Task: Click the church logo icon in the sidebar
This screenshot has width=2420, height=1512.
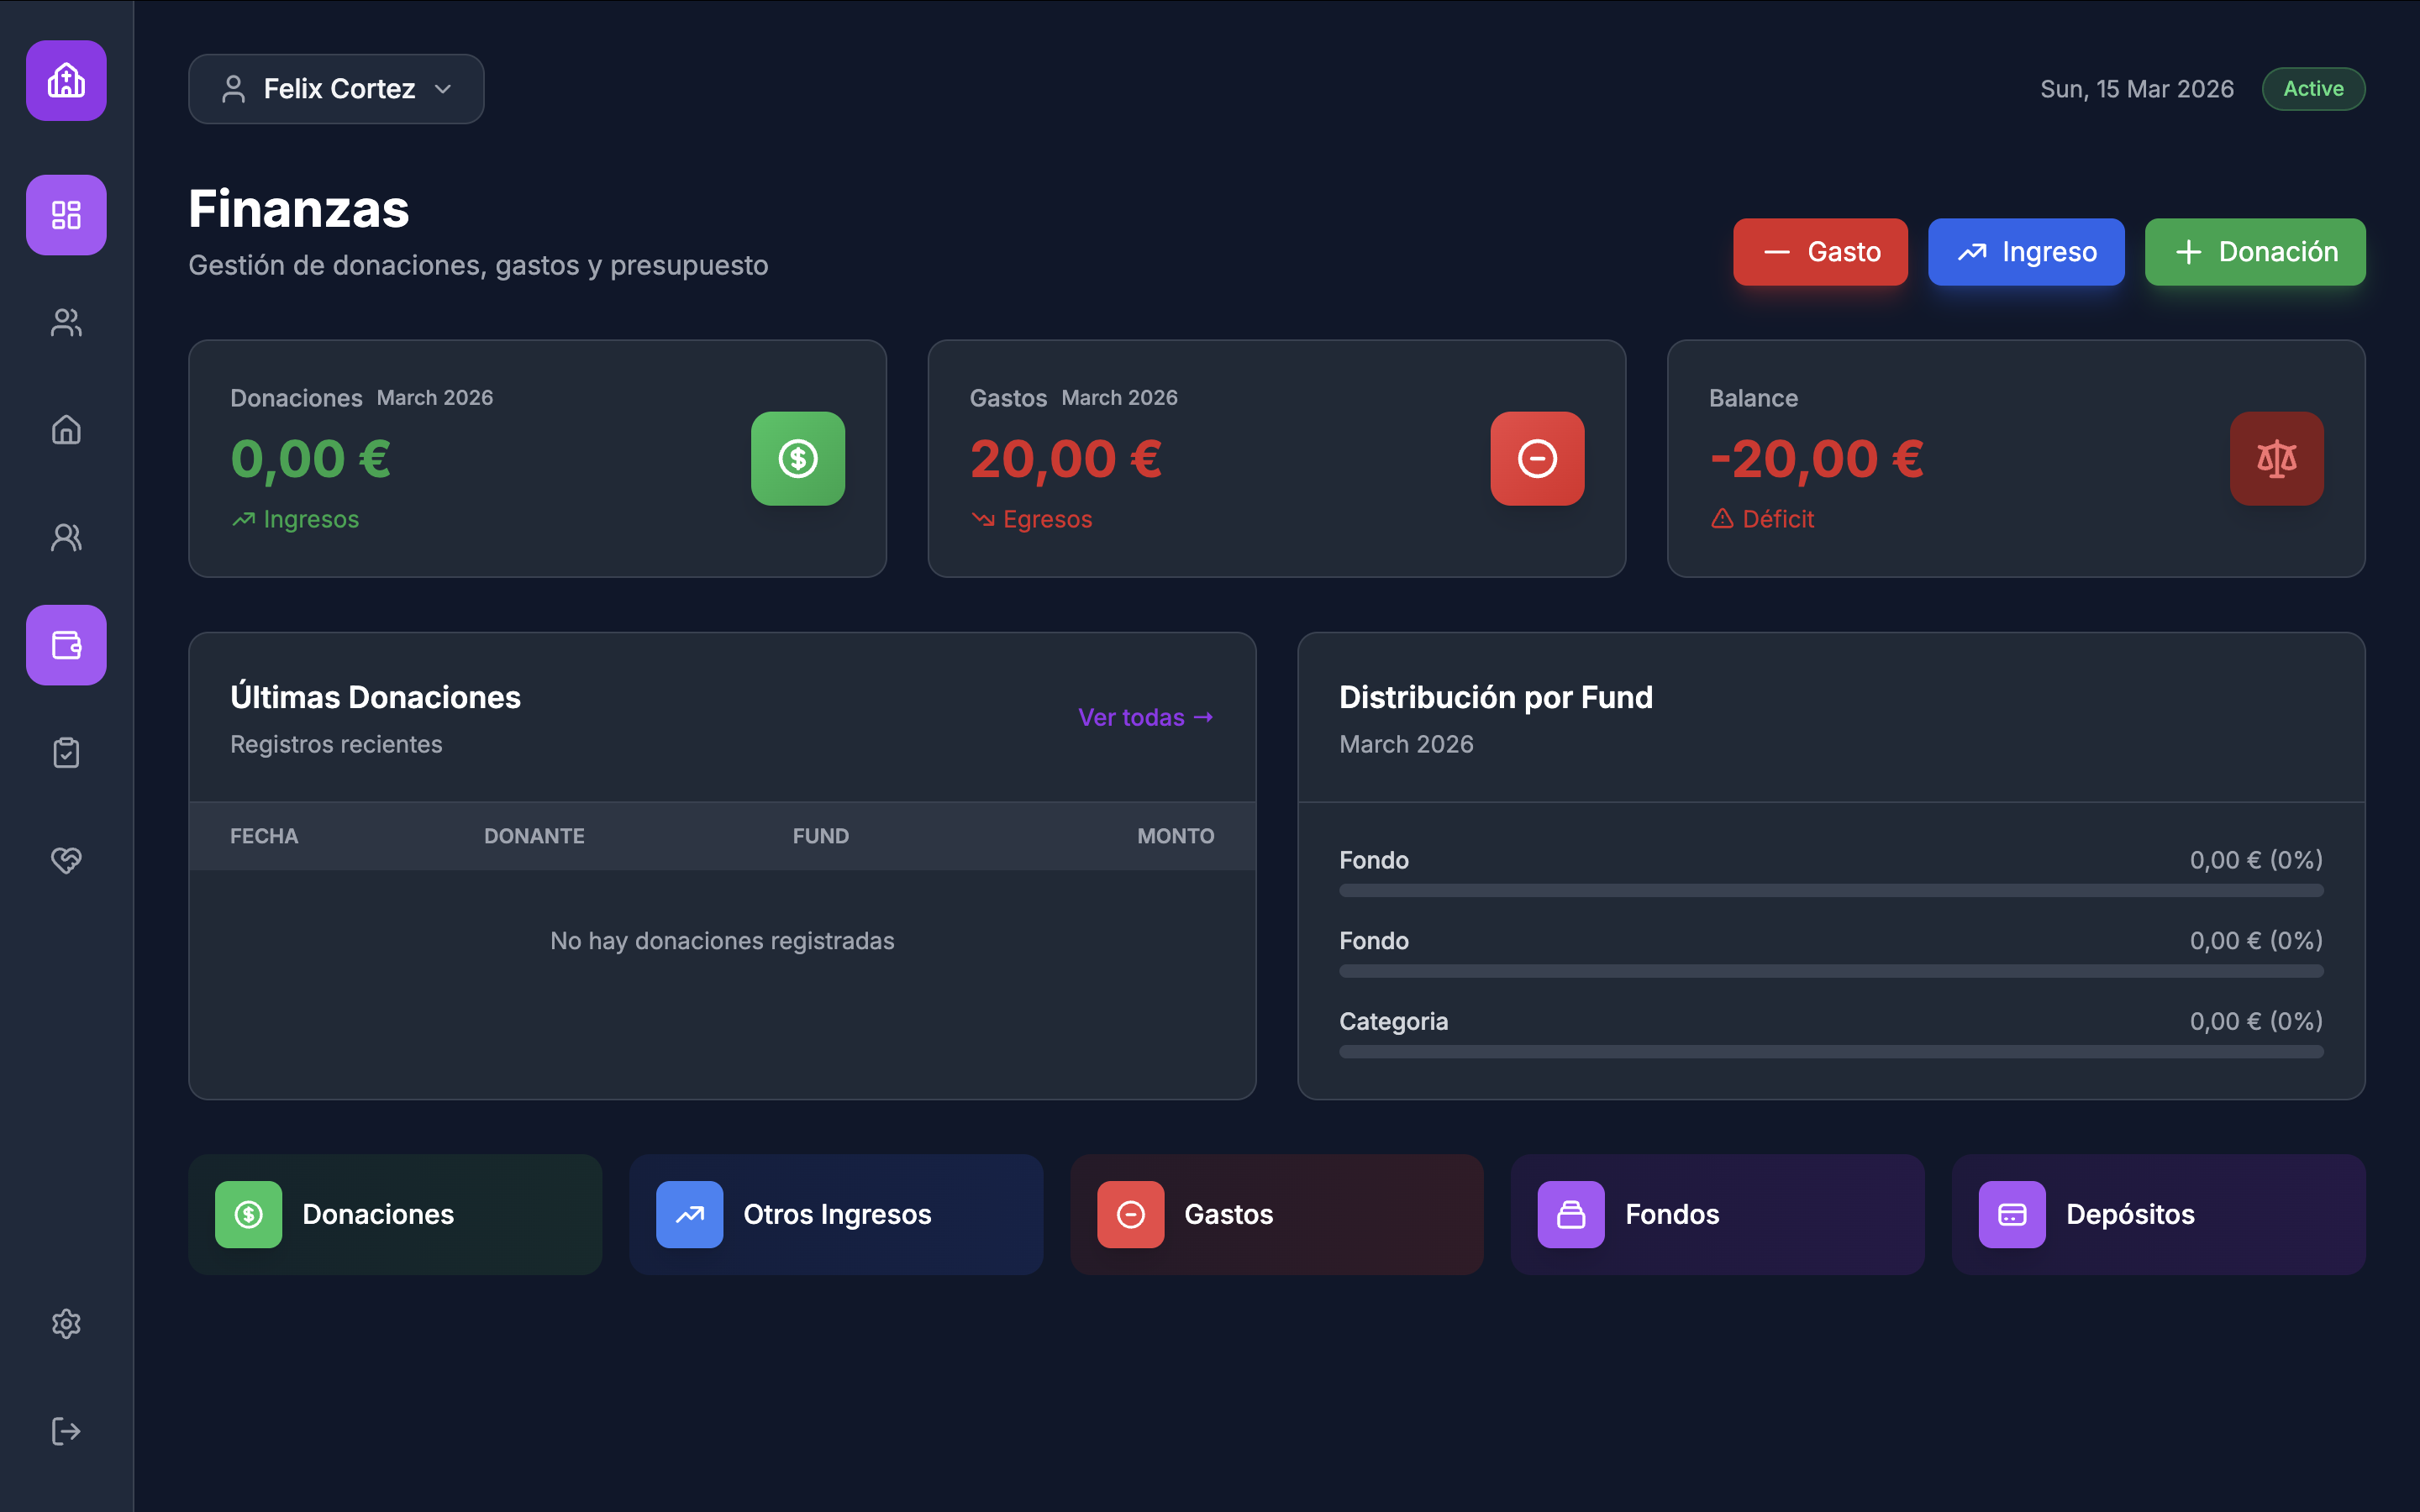Action: point(66,81)
